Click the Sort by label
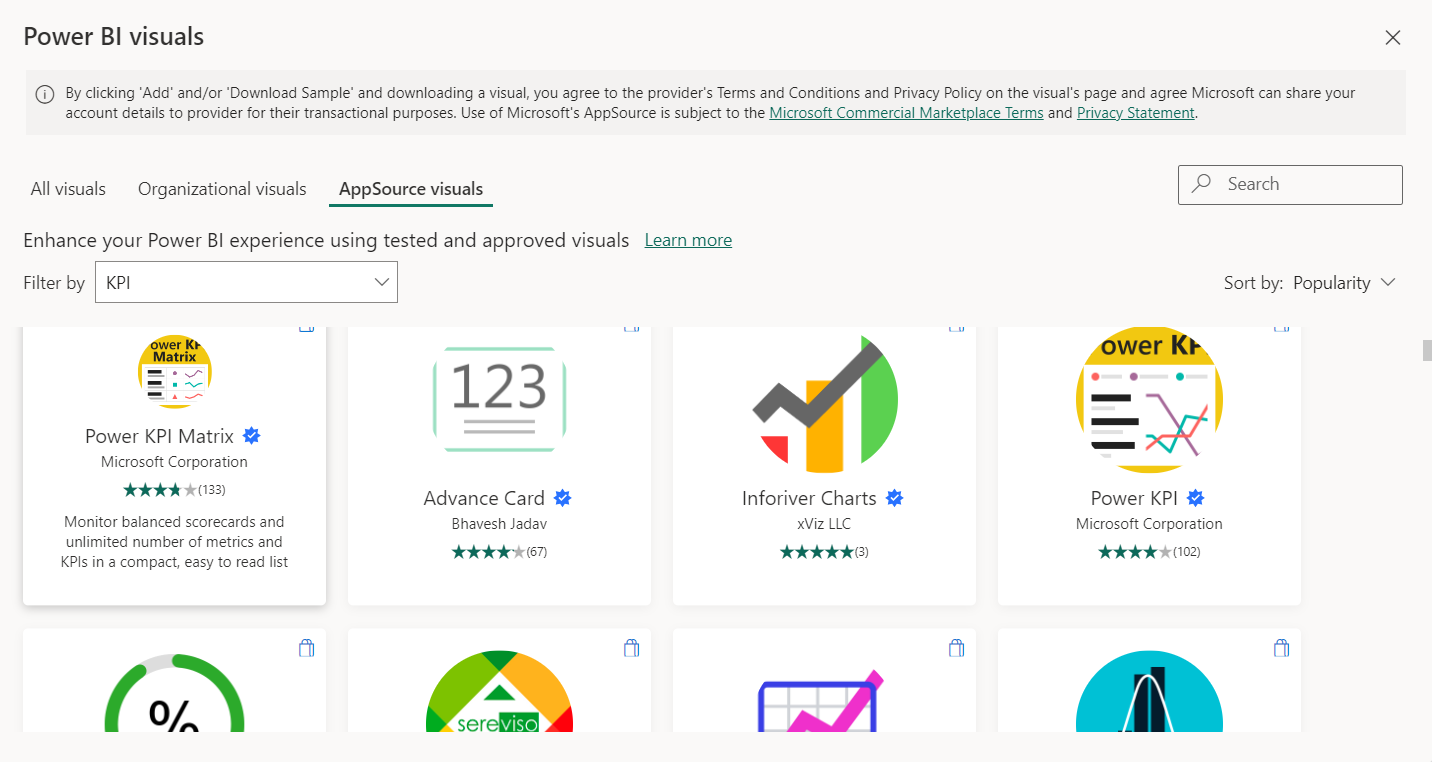This screenshot has width=1432, height=762. click(1253, 283)
